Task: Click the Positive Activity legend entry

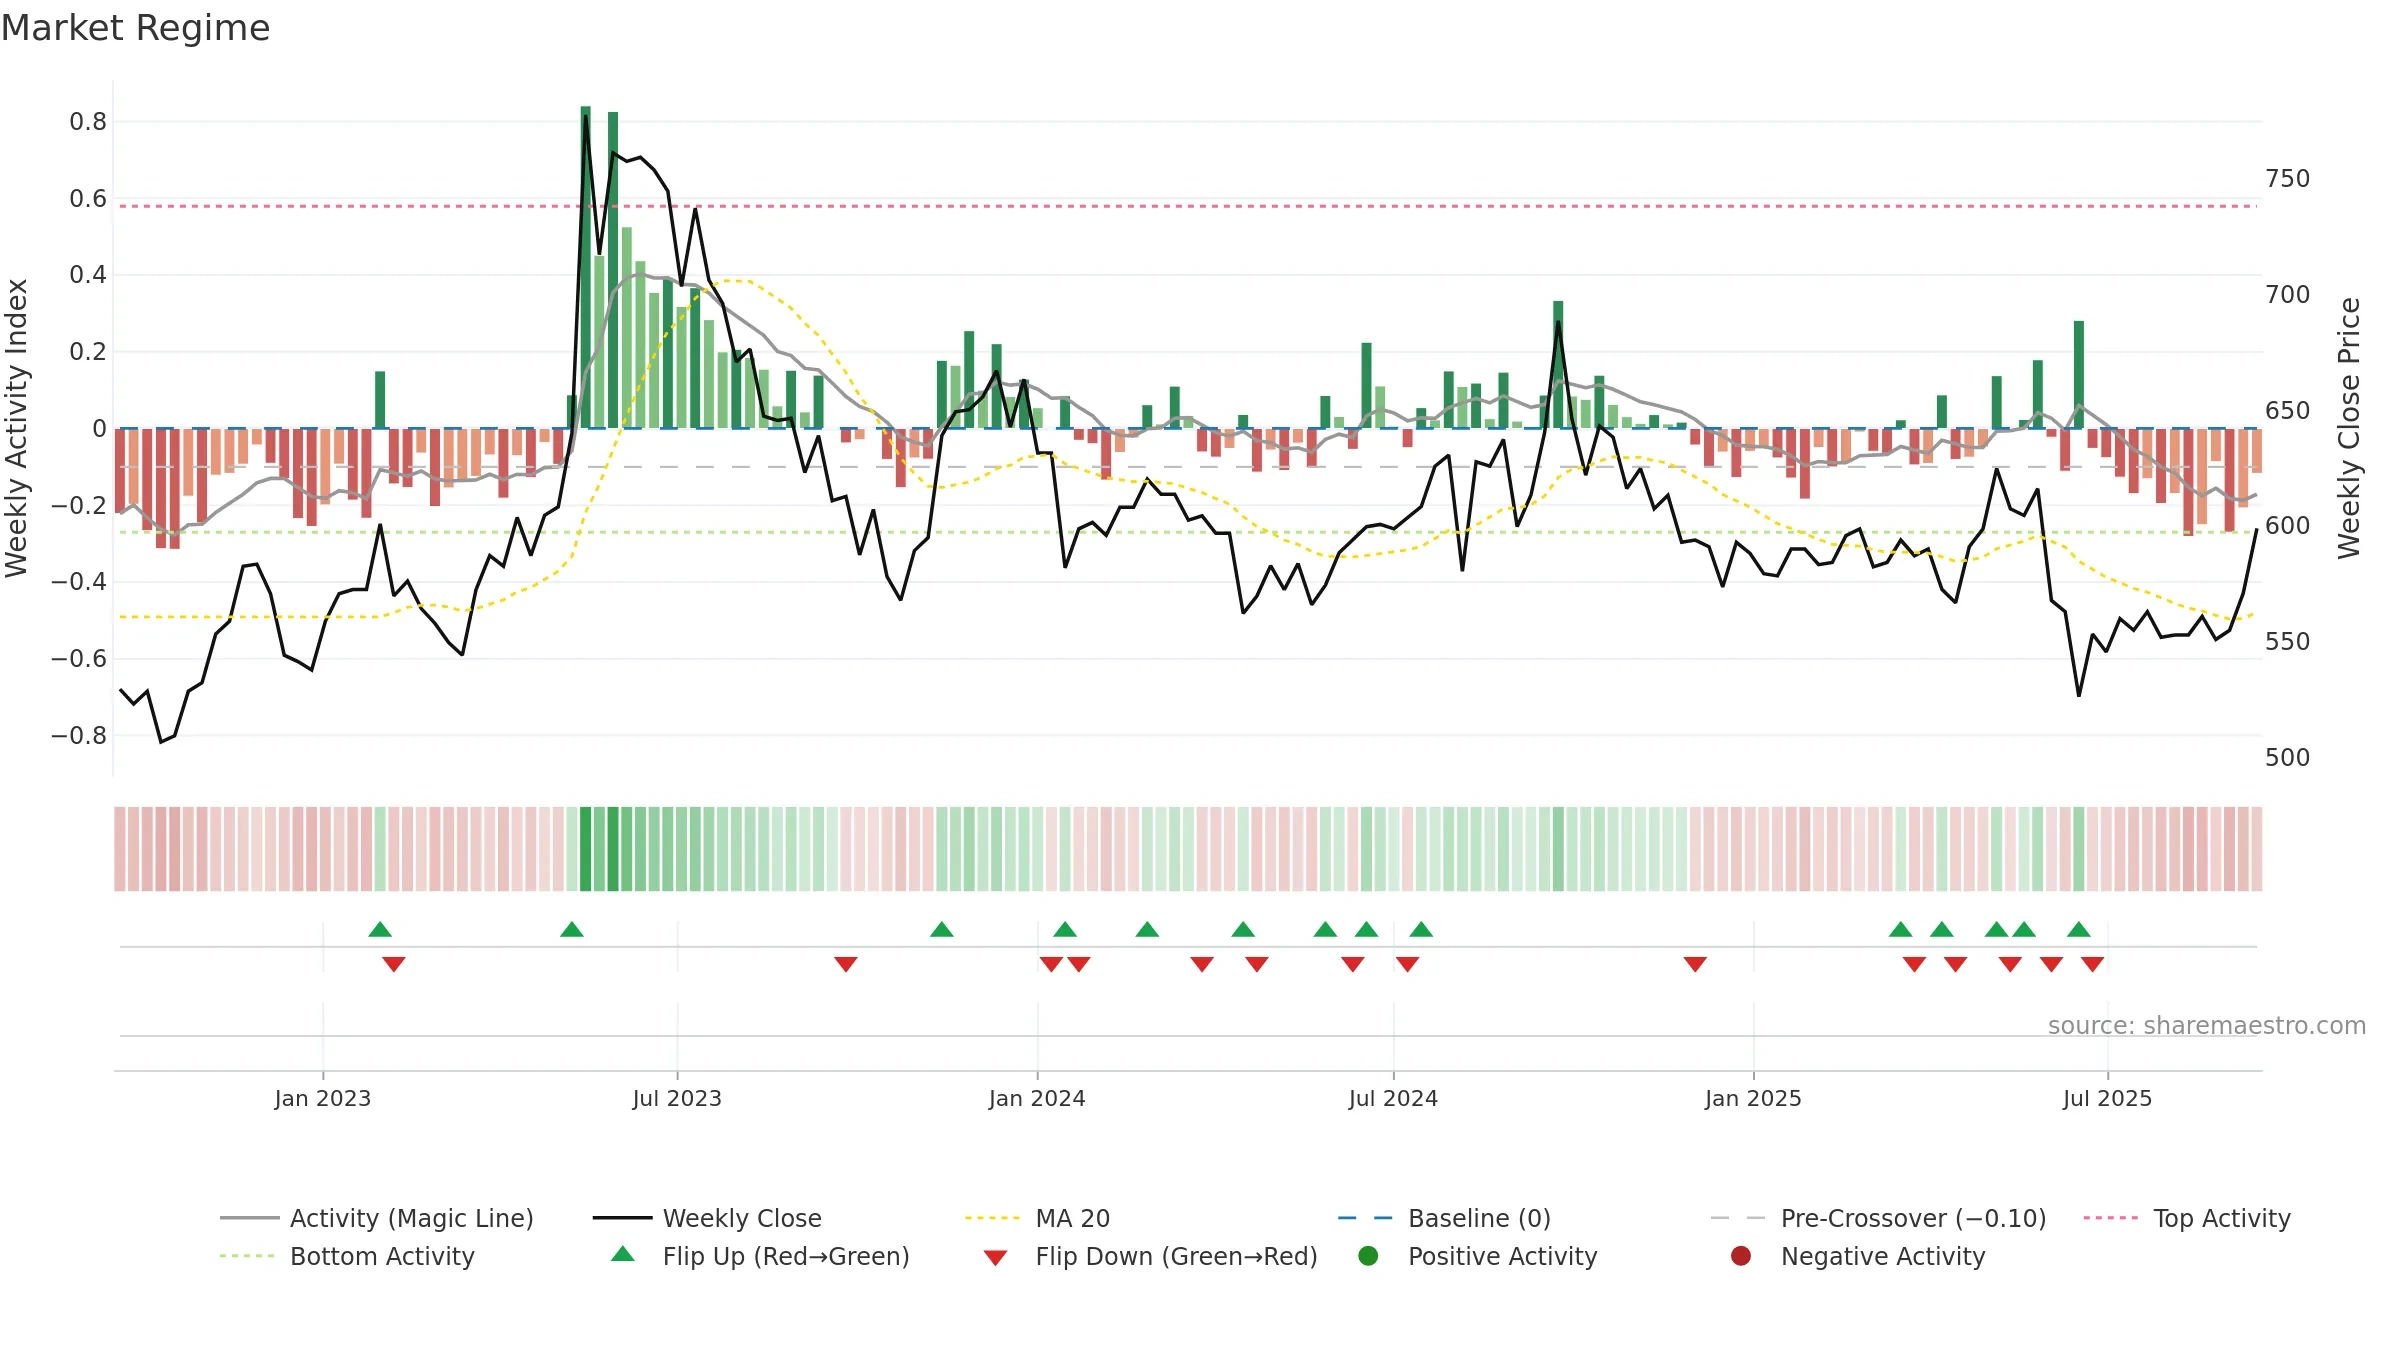Action: click(x=1478, y=1256)
